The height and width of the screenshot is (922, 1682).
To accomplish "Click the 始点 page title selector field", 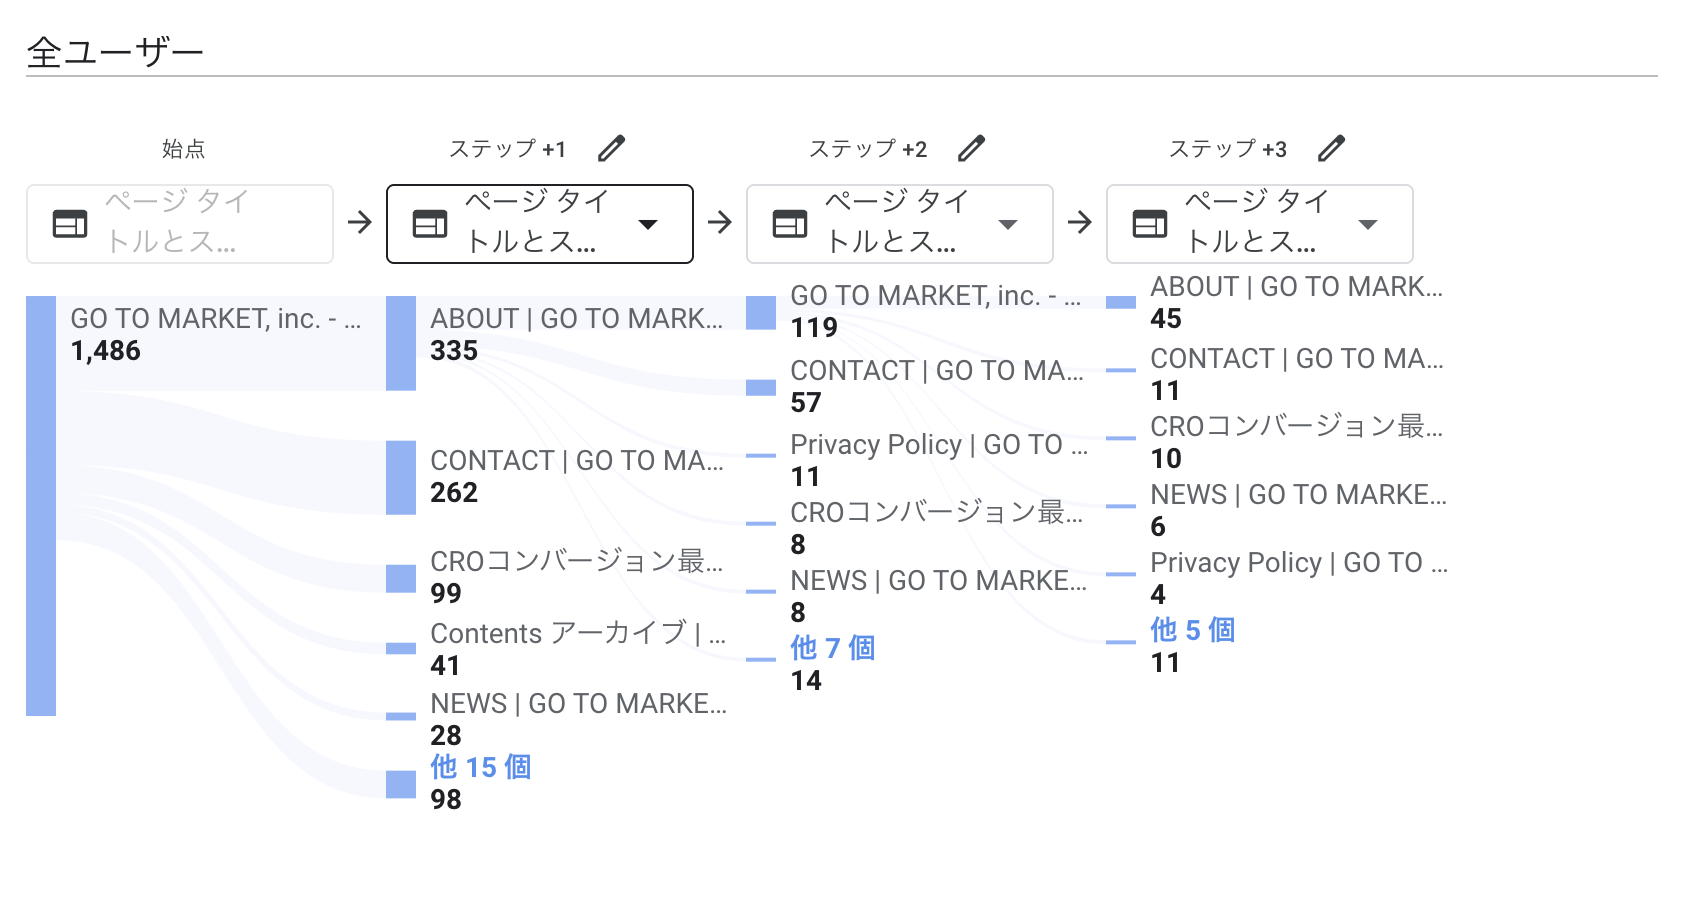I will (x=180, y=224).
